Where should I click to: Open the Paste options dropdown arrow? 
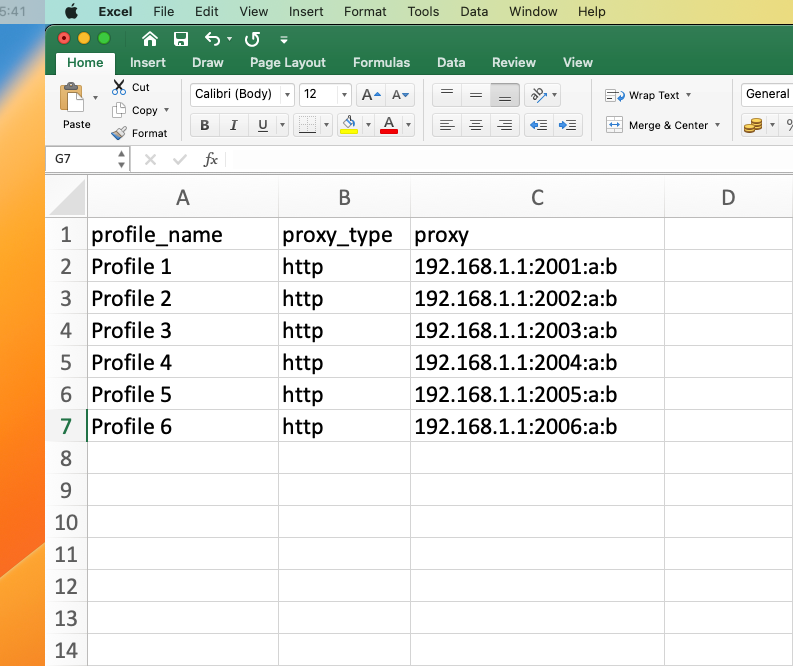[95, 98]
